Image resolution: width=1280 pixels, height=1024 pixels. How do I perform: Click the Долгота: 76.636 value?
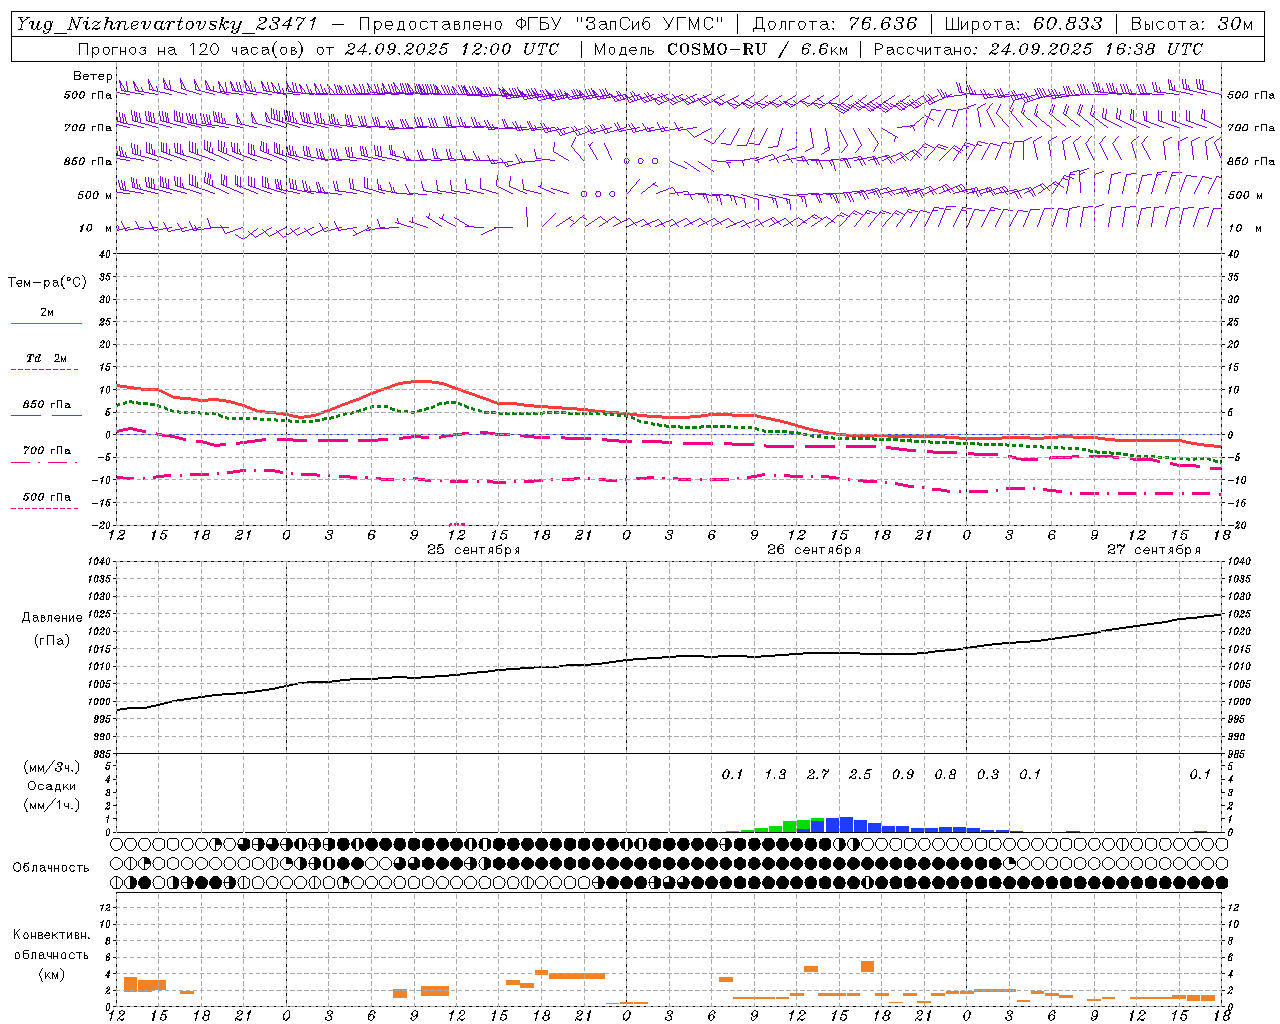click(834, 24)
